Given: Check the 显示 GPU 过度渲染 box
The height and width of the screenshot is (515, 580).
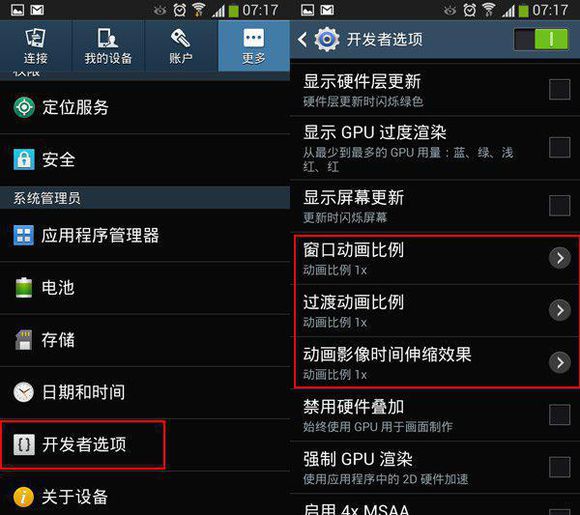Looking at the screenshot, I should click(559, 147).
